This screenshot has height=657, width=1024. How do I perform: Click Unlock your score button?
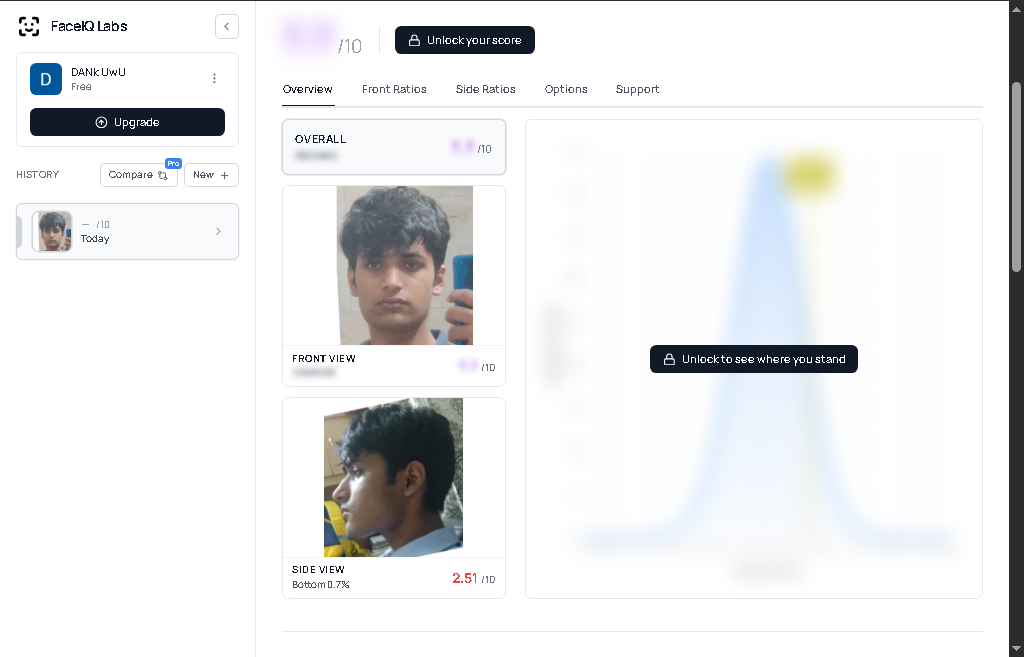pos(465,40)
